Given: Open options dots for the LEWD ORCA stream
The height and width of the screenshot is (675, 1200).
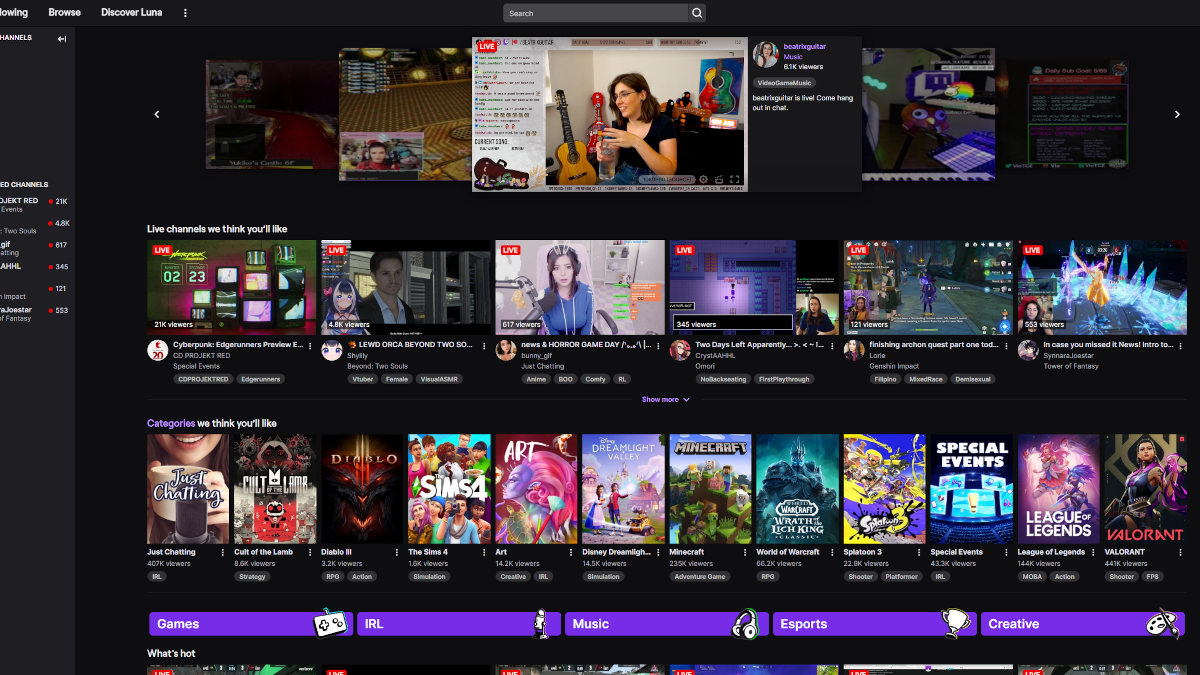Looking at the screenshot, I should click(484, 346).
